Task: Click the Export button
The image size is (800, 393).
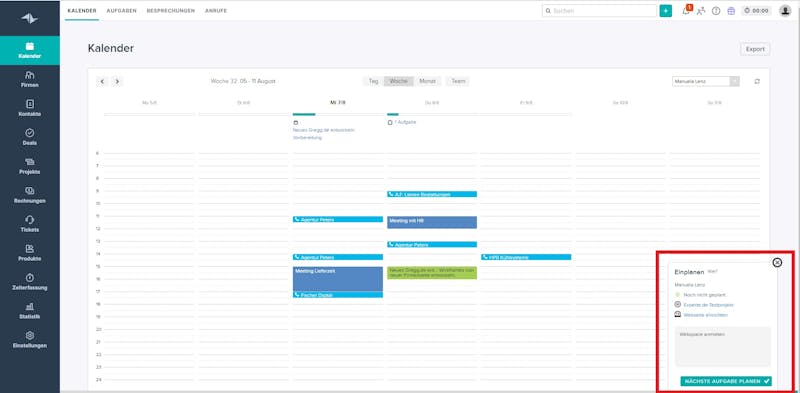Action: pyautogui.click(x=755, y=49)
